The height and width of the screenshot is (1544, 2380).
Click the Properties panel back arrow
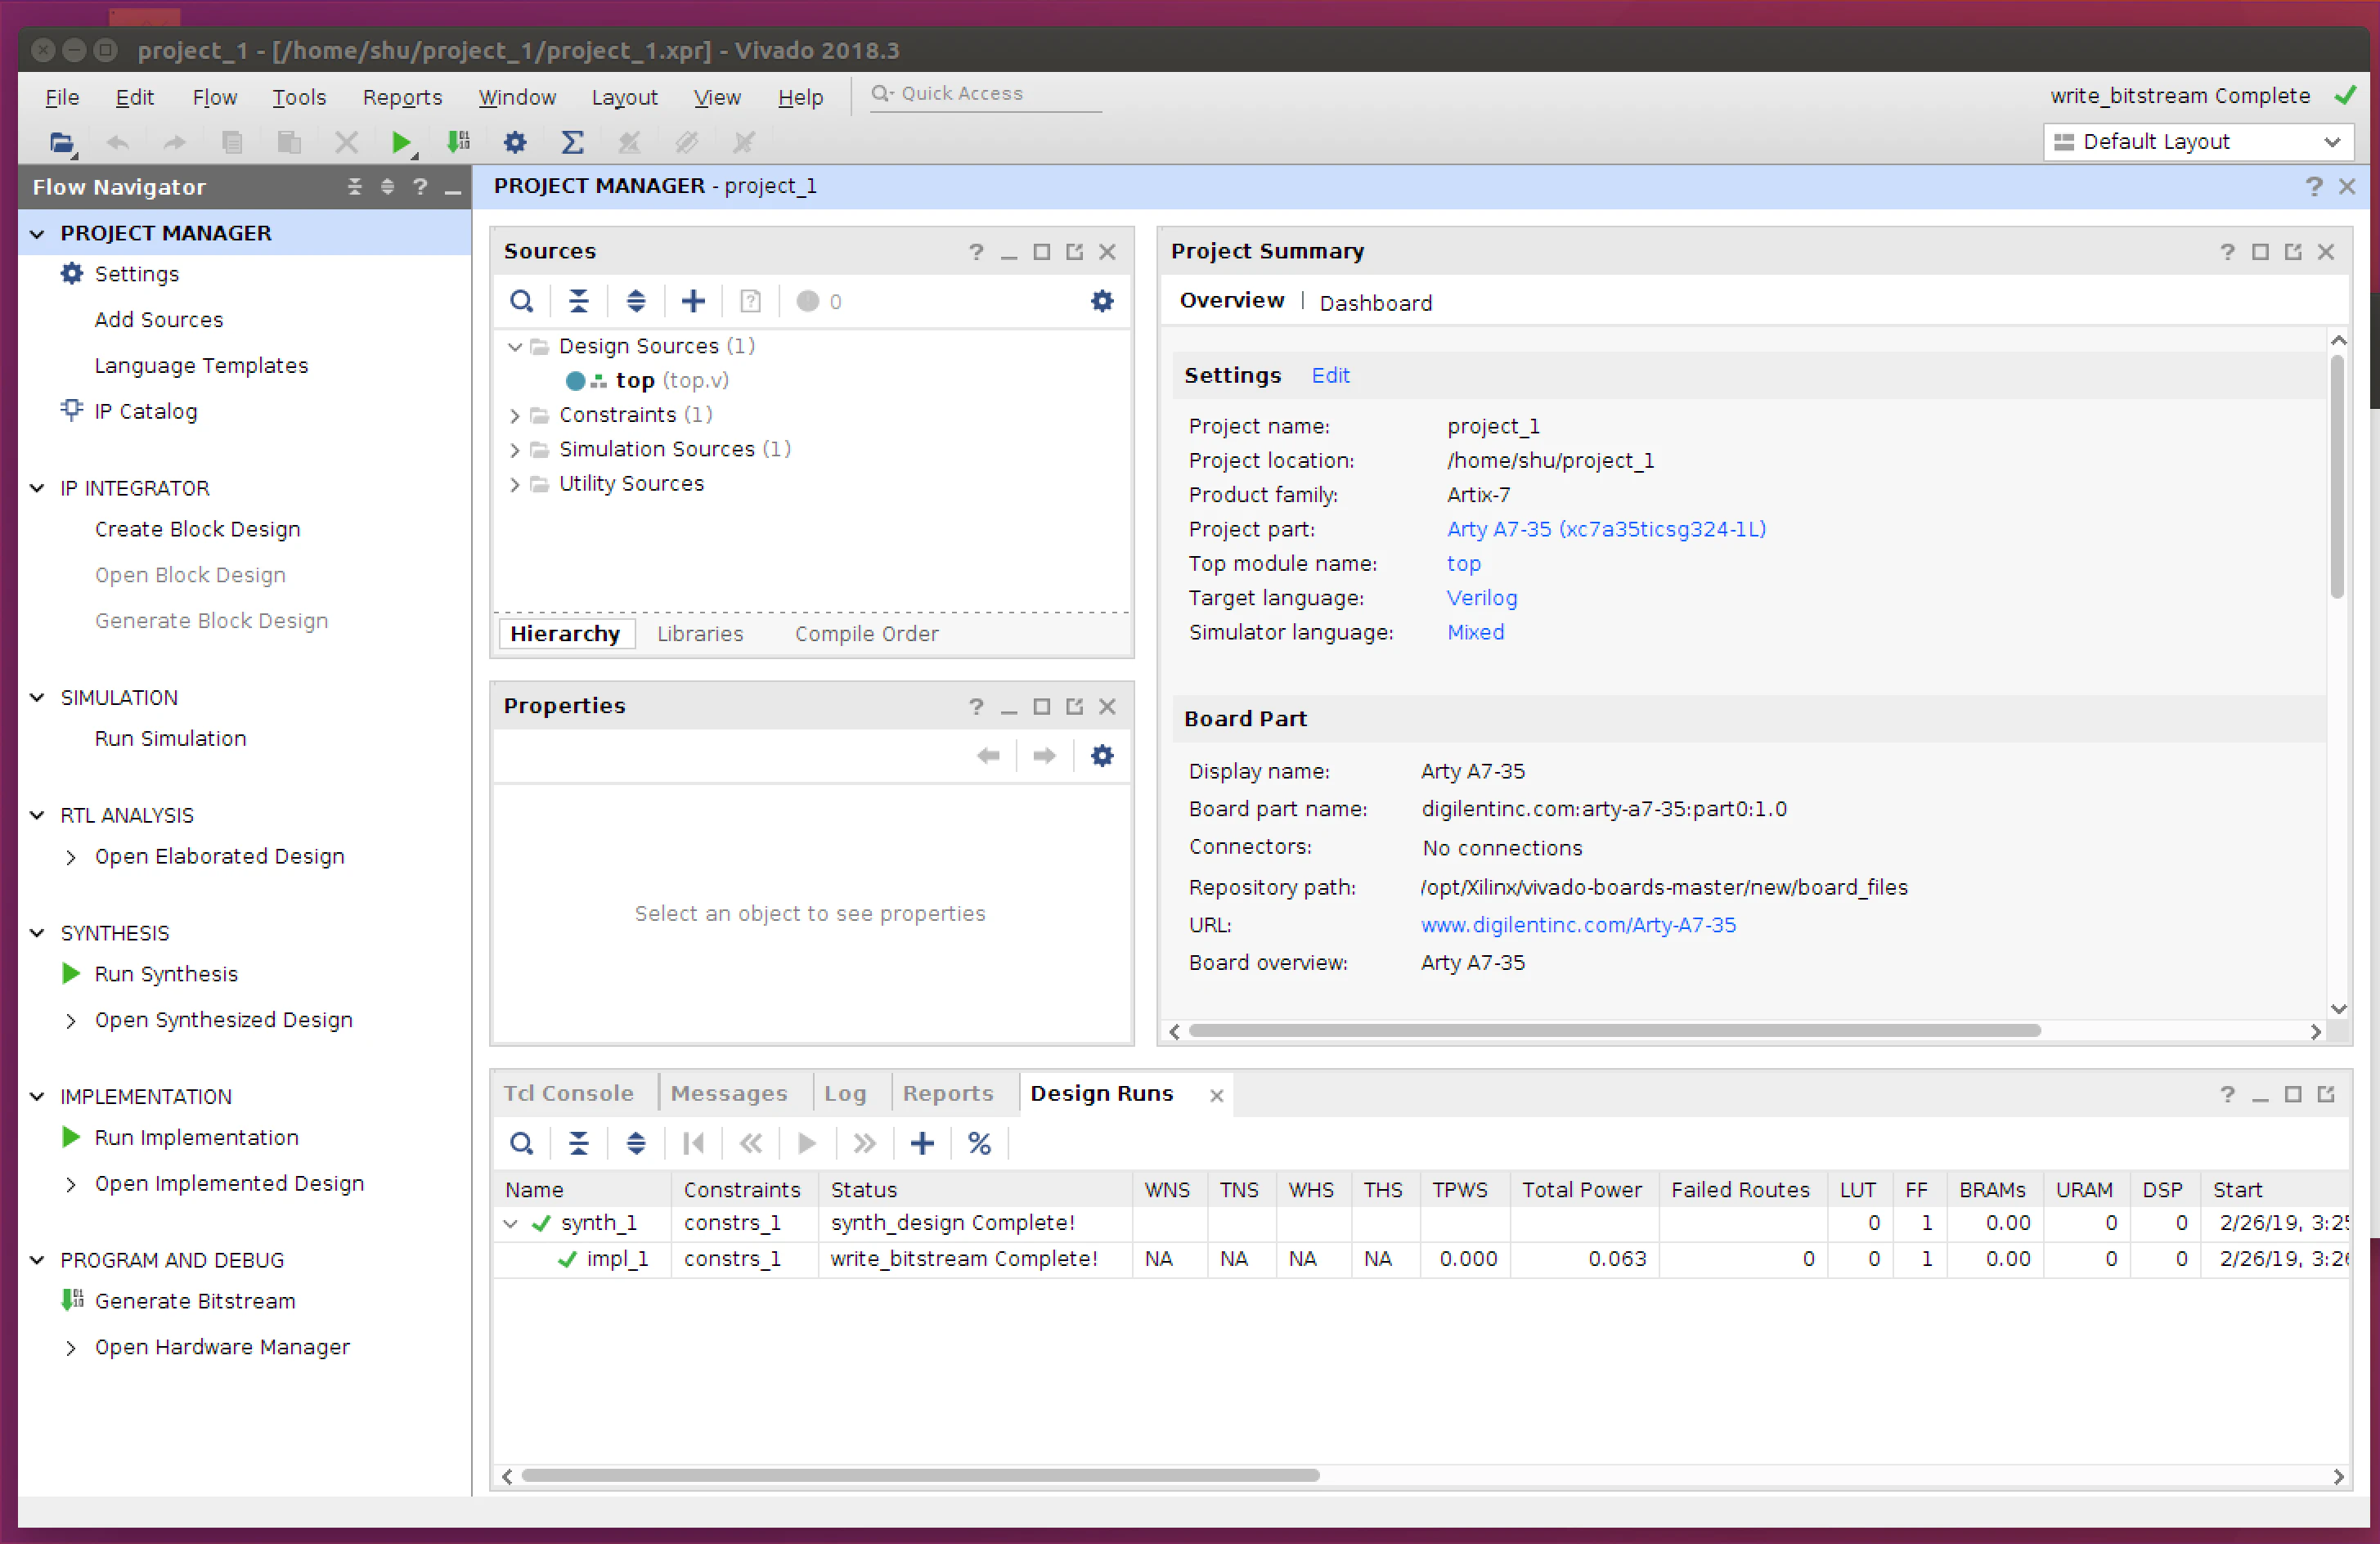pos(988,755)
